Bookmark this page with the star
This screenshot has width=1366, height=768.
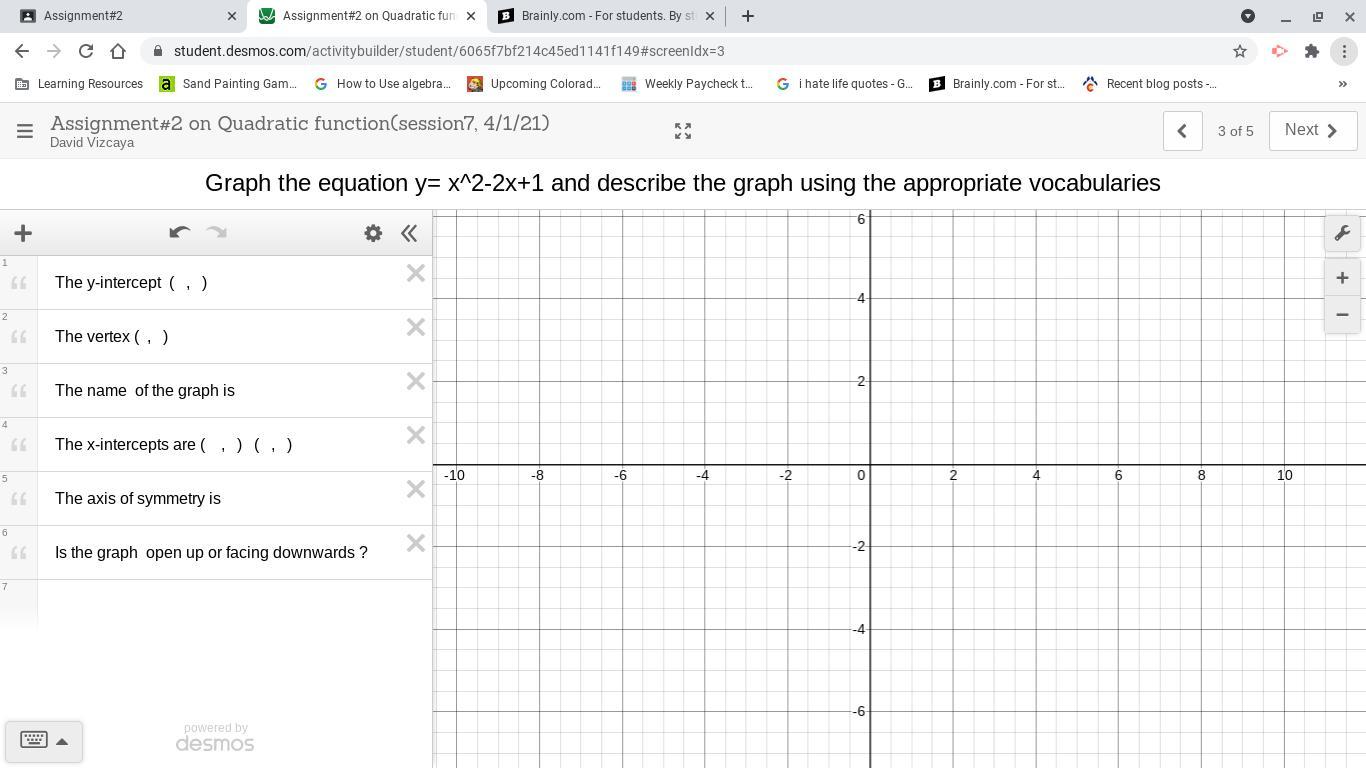[1240, 51]
